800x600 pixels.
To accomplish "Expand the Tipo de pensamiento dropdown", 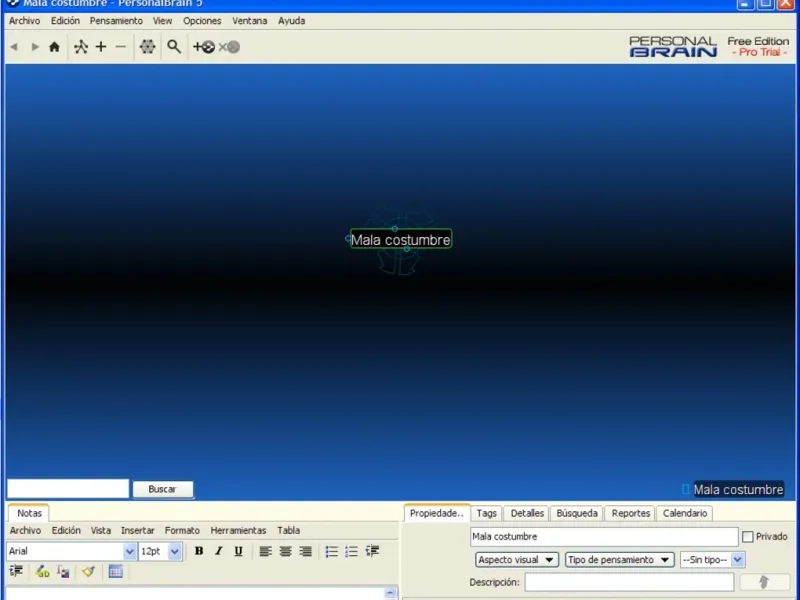I will coord(619,560).
